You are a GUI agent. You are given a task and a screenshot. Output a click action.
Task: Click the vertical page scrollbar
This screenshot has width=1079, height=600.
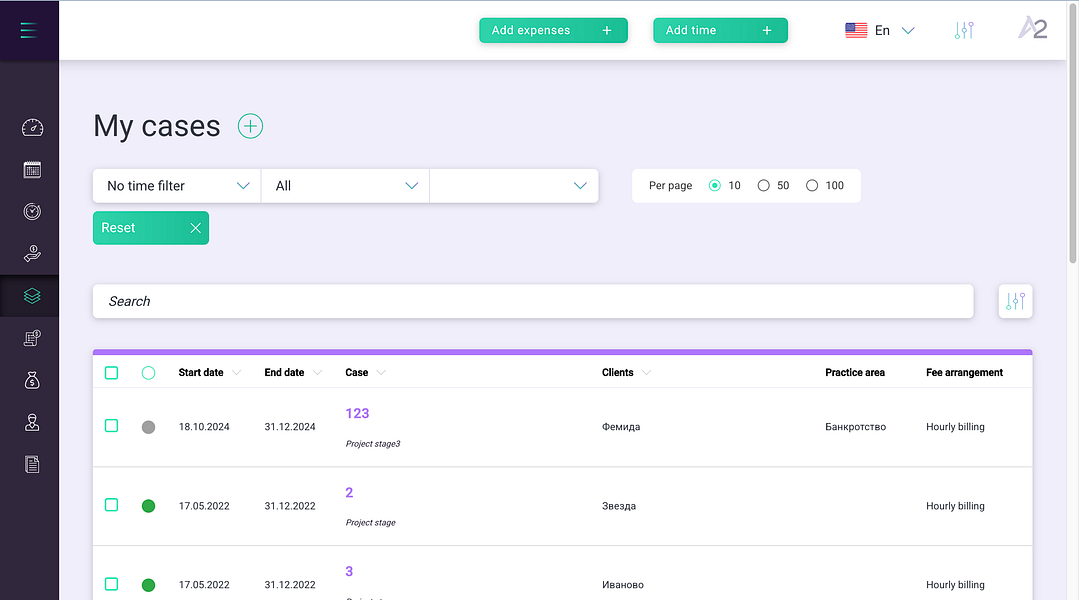click(x=1073, y=134)
